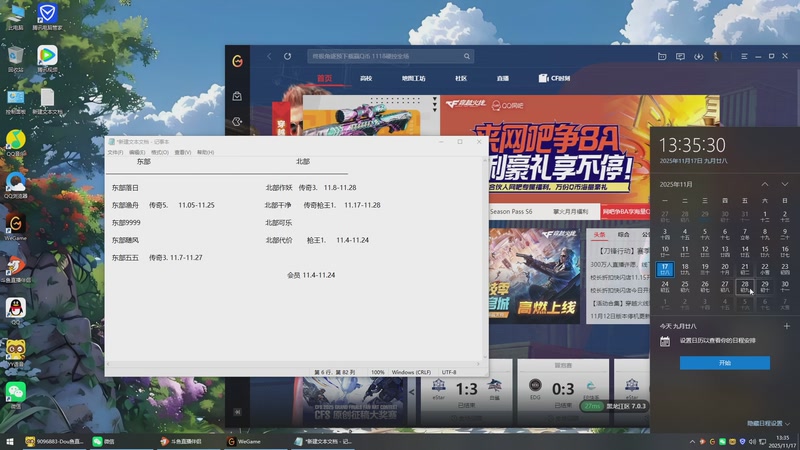
Task: Click the volume icon in system tray
Action: [752, 441]
